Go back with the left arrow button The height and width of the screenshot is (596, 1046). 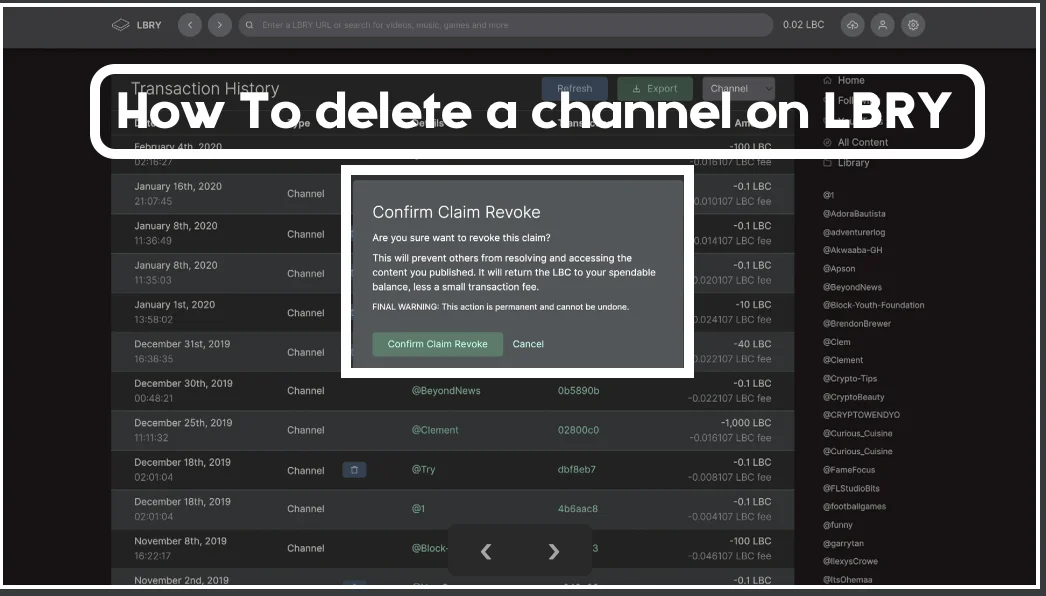pyautogui.click(x=190, y=25)
